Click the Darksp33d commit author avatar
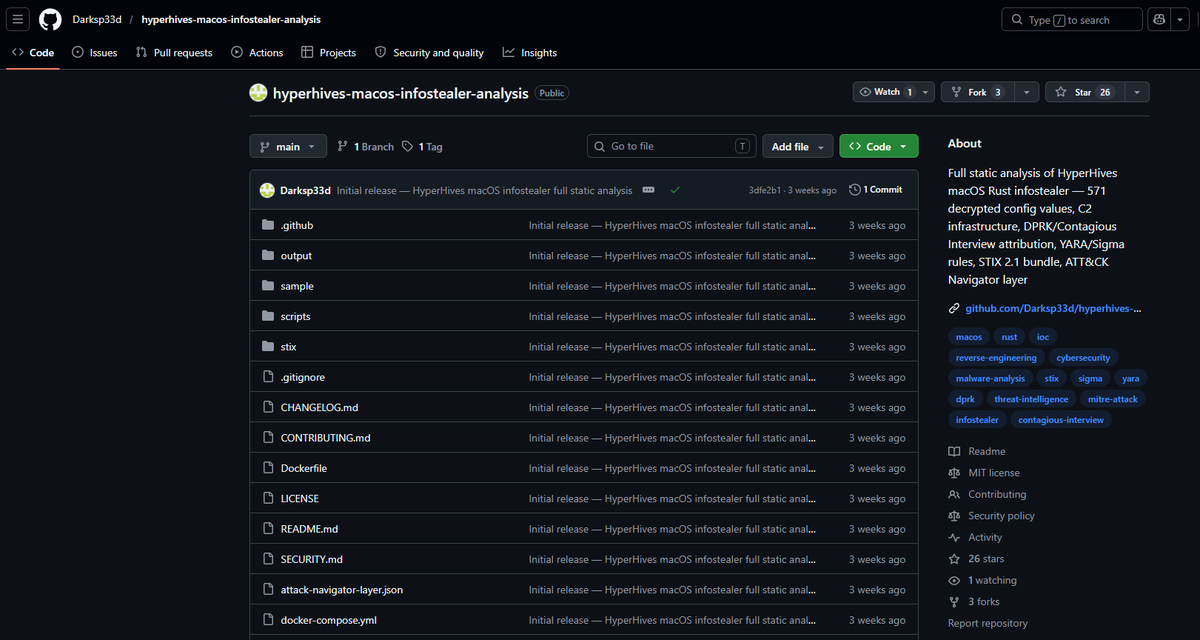 click(x=267, y=190)
